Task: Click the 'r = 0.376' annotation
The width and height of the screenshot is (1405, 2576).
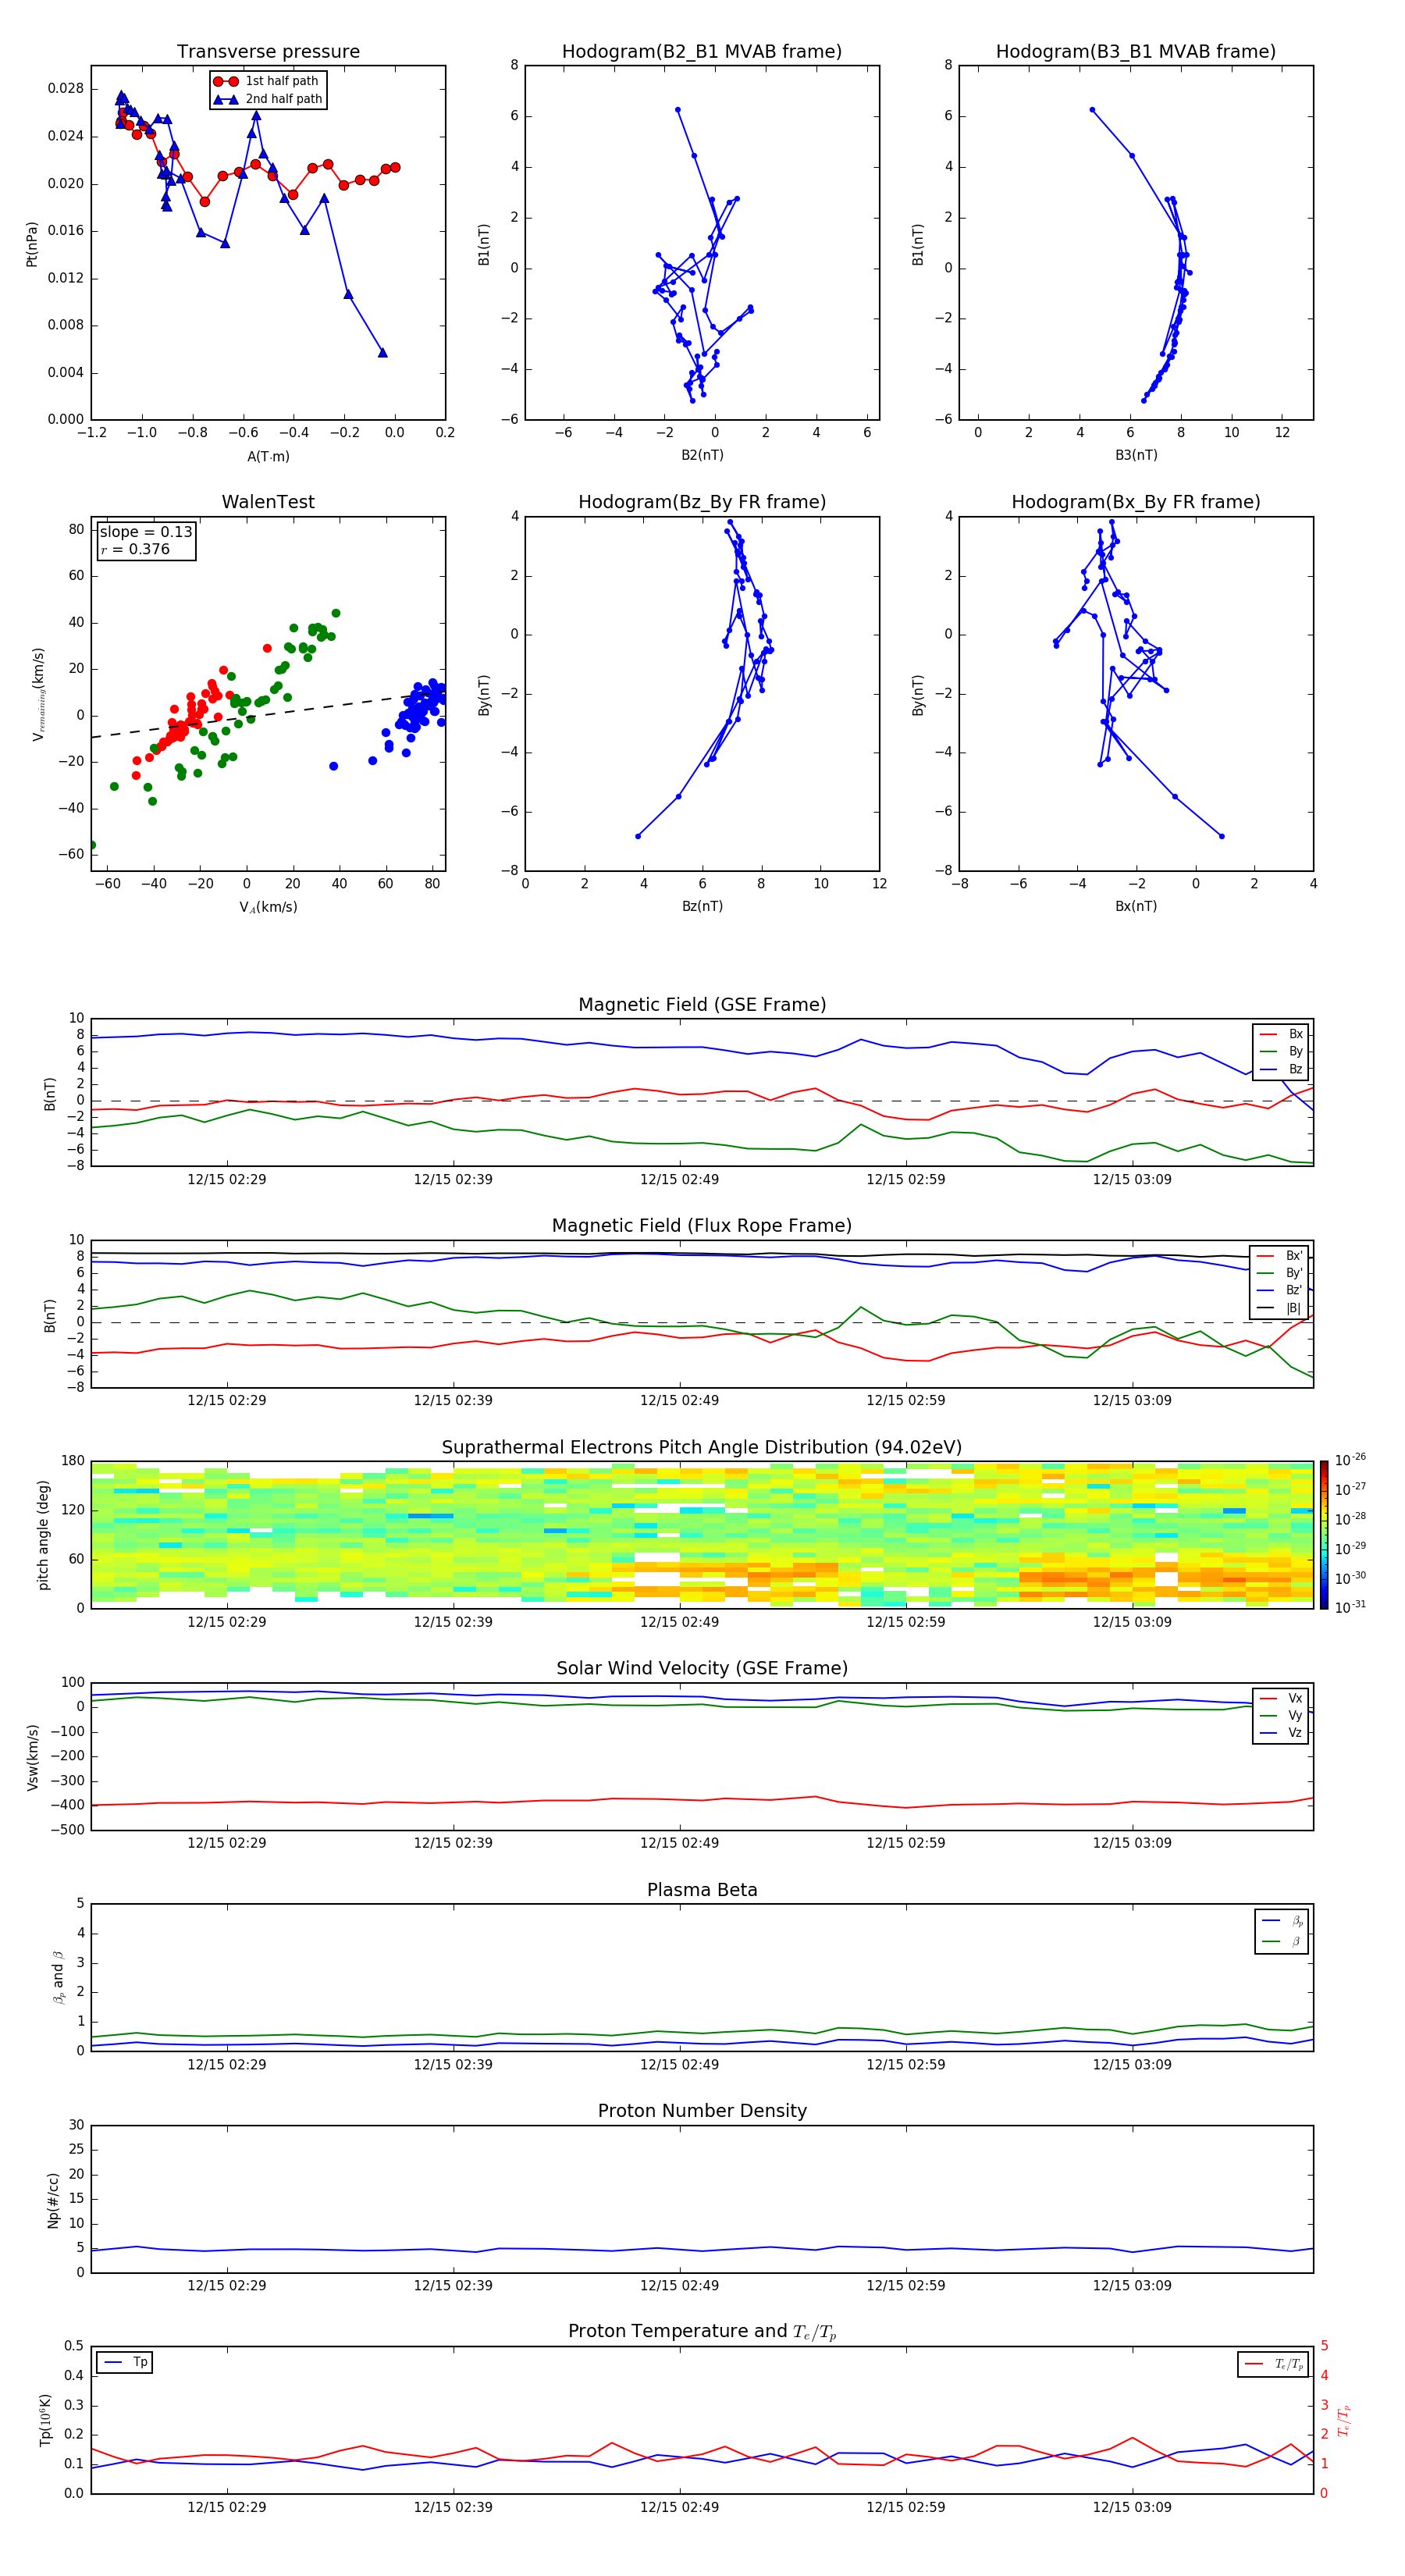Action: pyautogui.click(x=135, y=549)
